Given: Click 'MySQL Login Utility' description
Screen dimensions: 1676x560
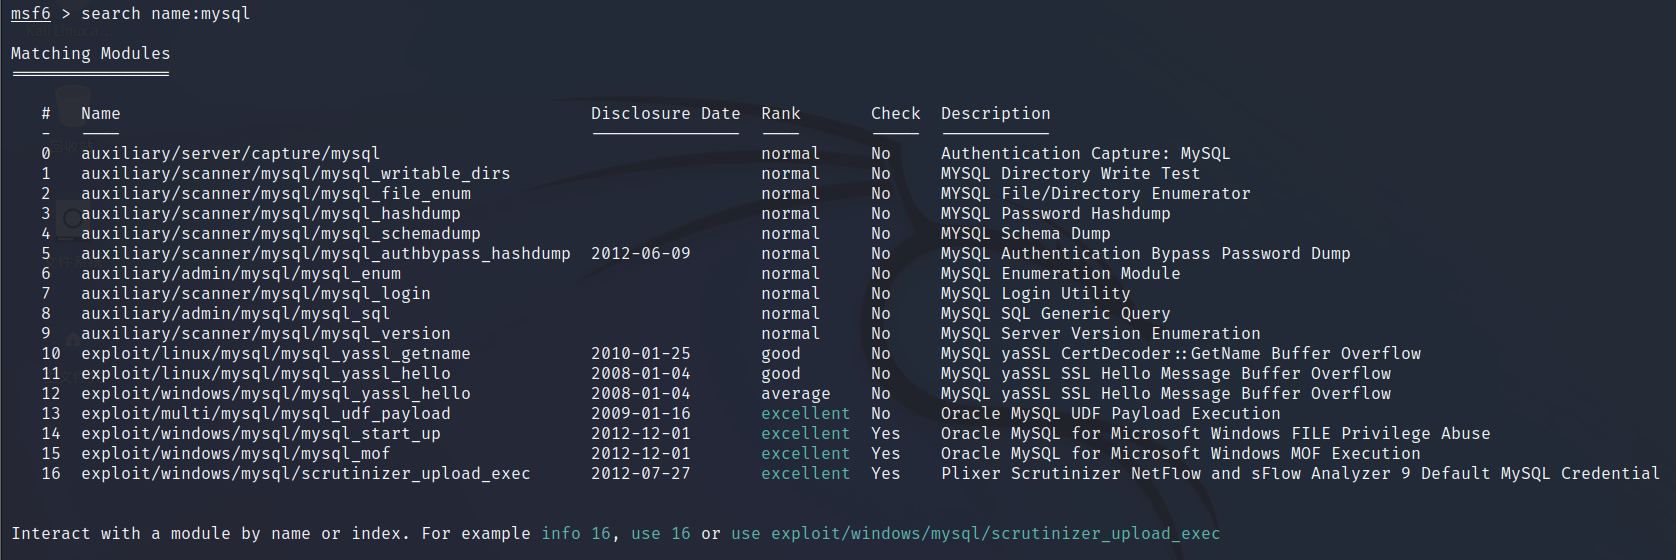Looking at the screenshot, I should 1036,294.
